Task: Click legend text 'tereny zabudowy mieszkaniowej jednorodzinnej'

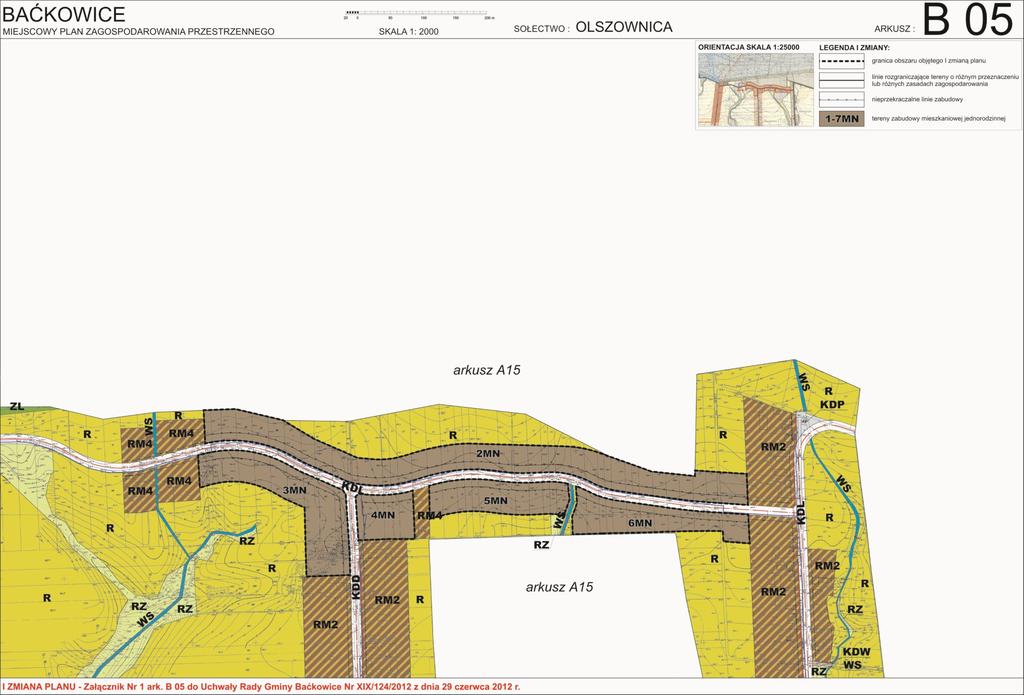Action: pos(938,119)
